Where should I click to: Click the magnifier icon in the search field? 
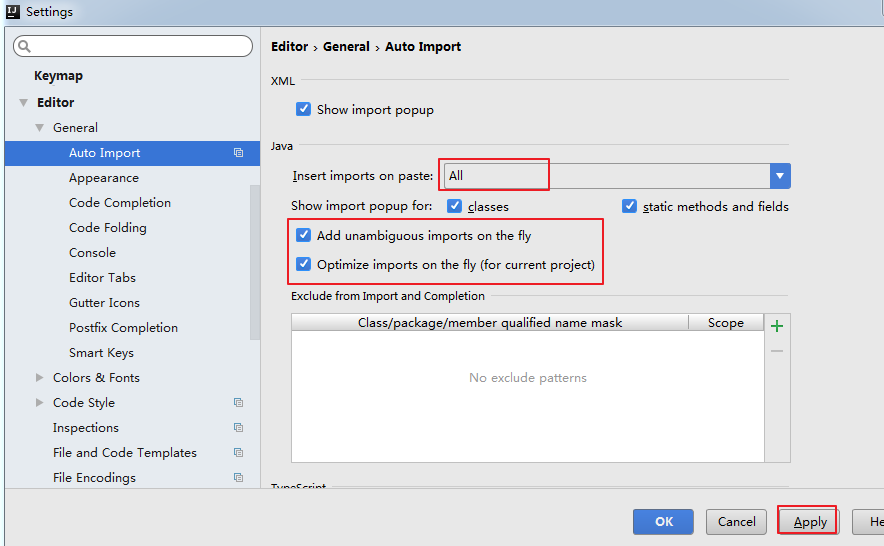24,46
